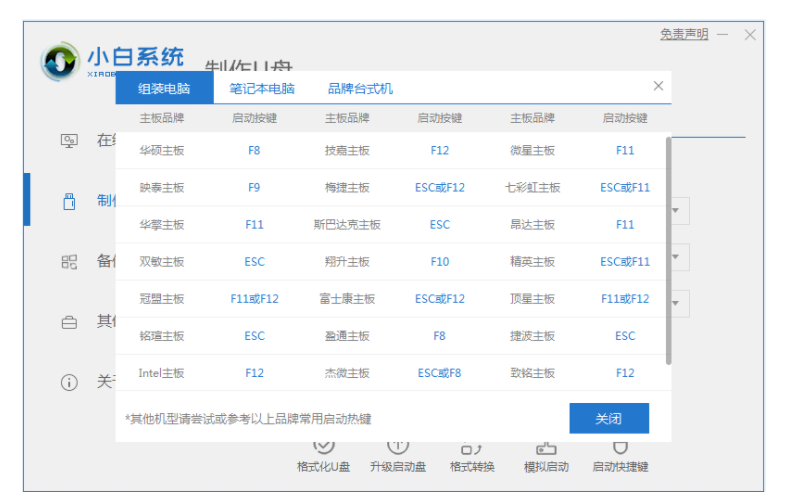The width and height of the screenshot is (806, 499).
Task: Open the backup grid icon in the sidebar
Action: click(69, 262)
